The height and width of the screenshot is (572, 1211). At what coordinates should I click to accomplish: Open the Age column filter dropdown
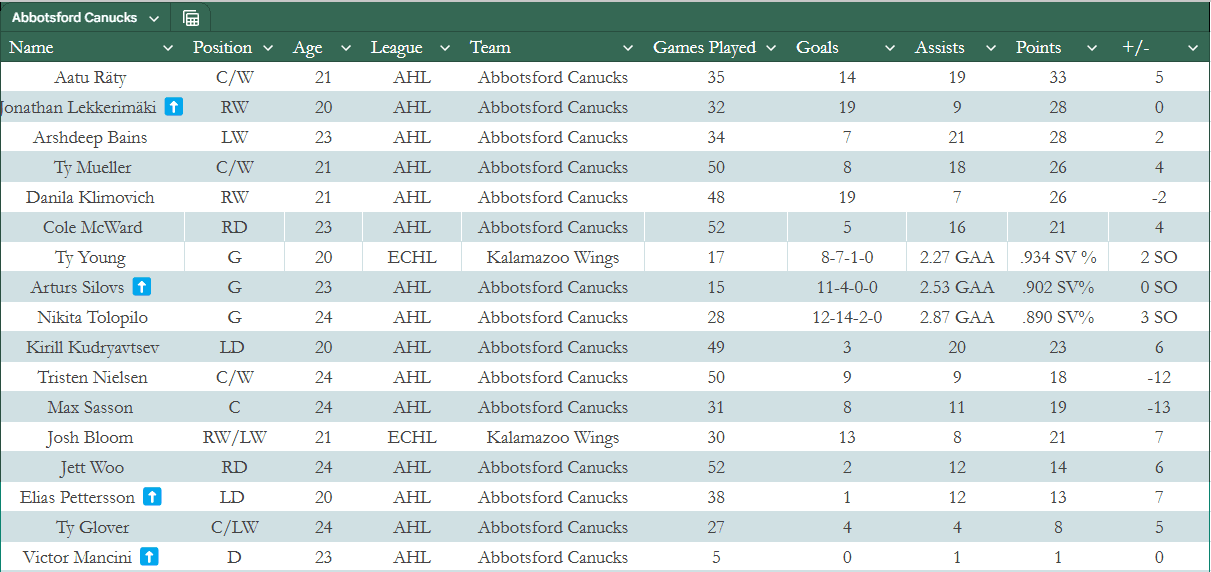coord(346,48)
